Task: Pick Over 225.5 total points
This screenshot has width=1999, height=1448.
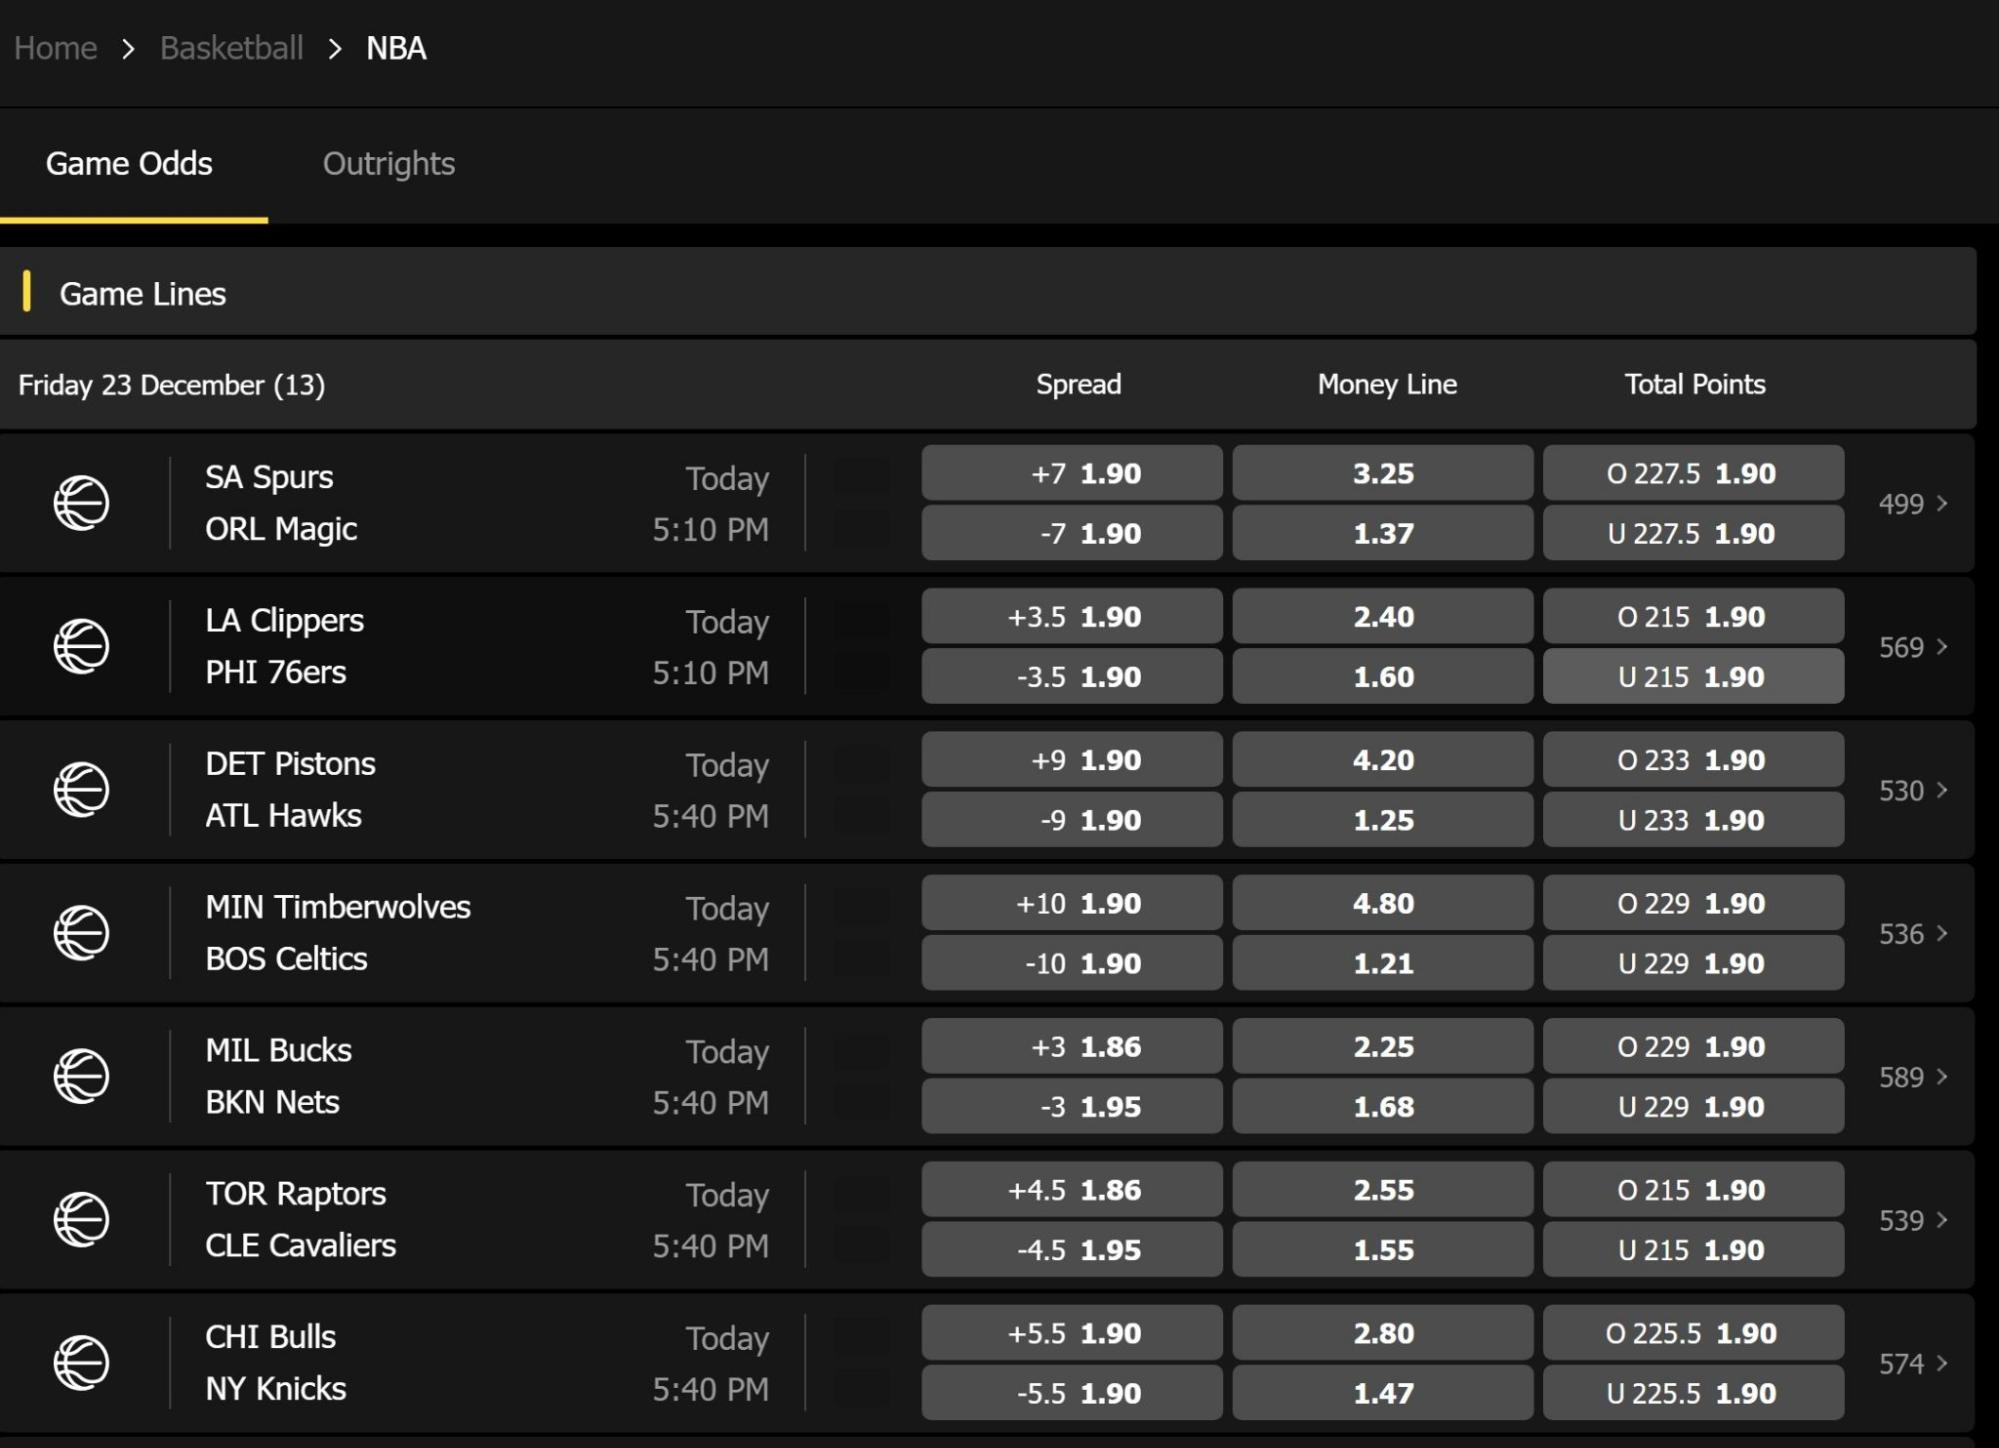Action: (1693, 1333)
